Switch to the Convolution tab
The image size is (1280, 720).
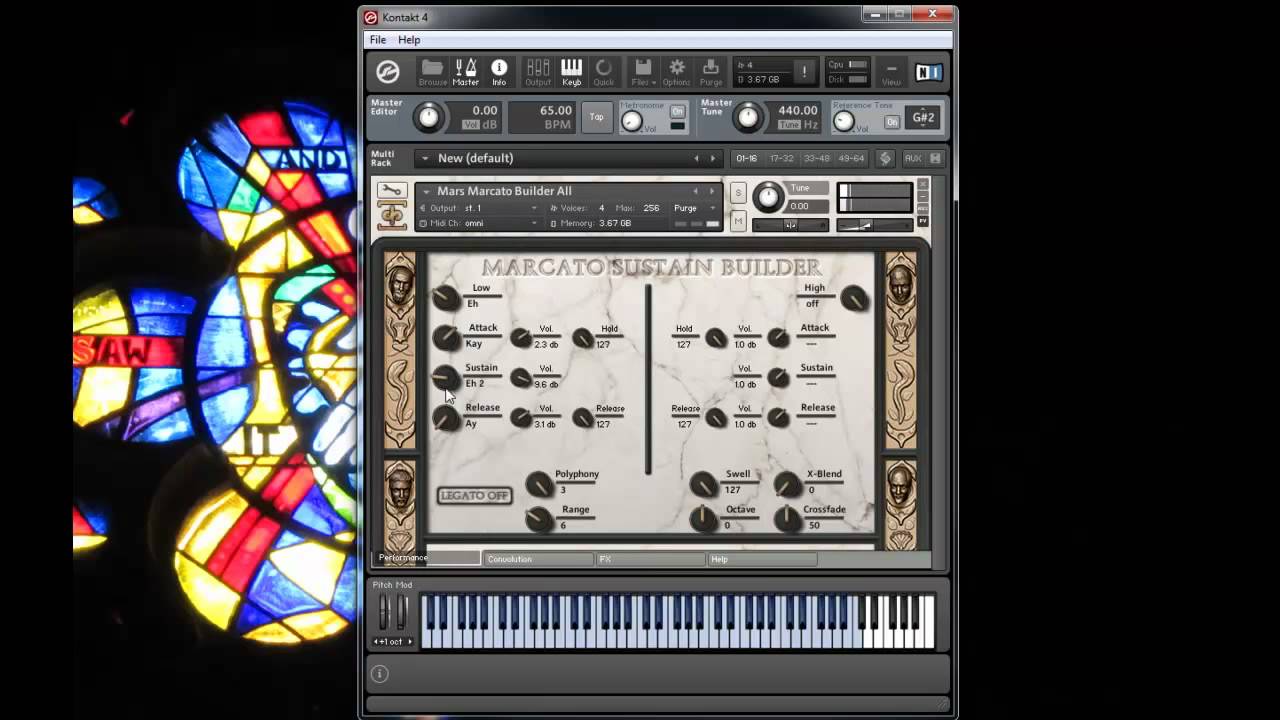(x=539, y=559)
